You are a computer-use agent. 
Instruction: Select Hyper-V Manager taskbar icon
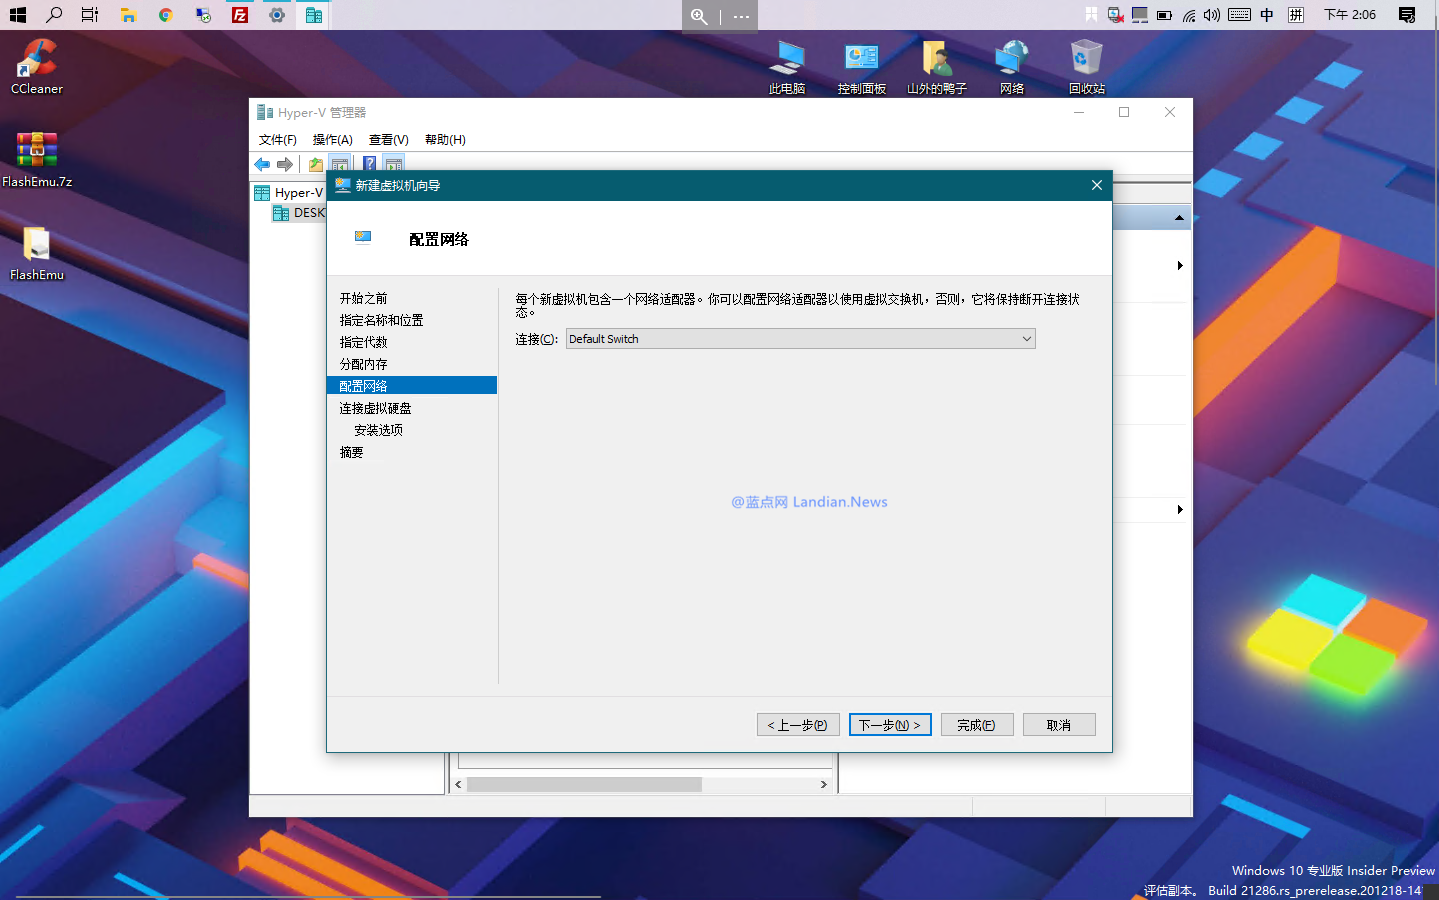pos(314,15)
